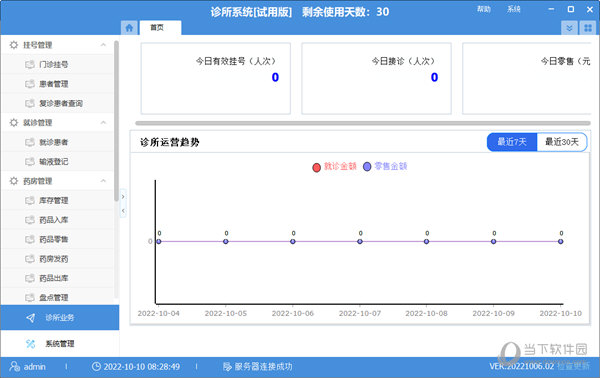
Task: Click the chart data point for 2022-10-10
Action: (x=561, y=241)
